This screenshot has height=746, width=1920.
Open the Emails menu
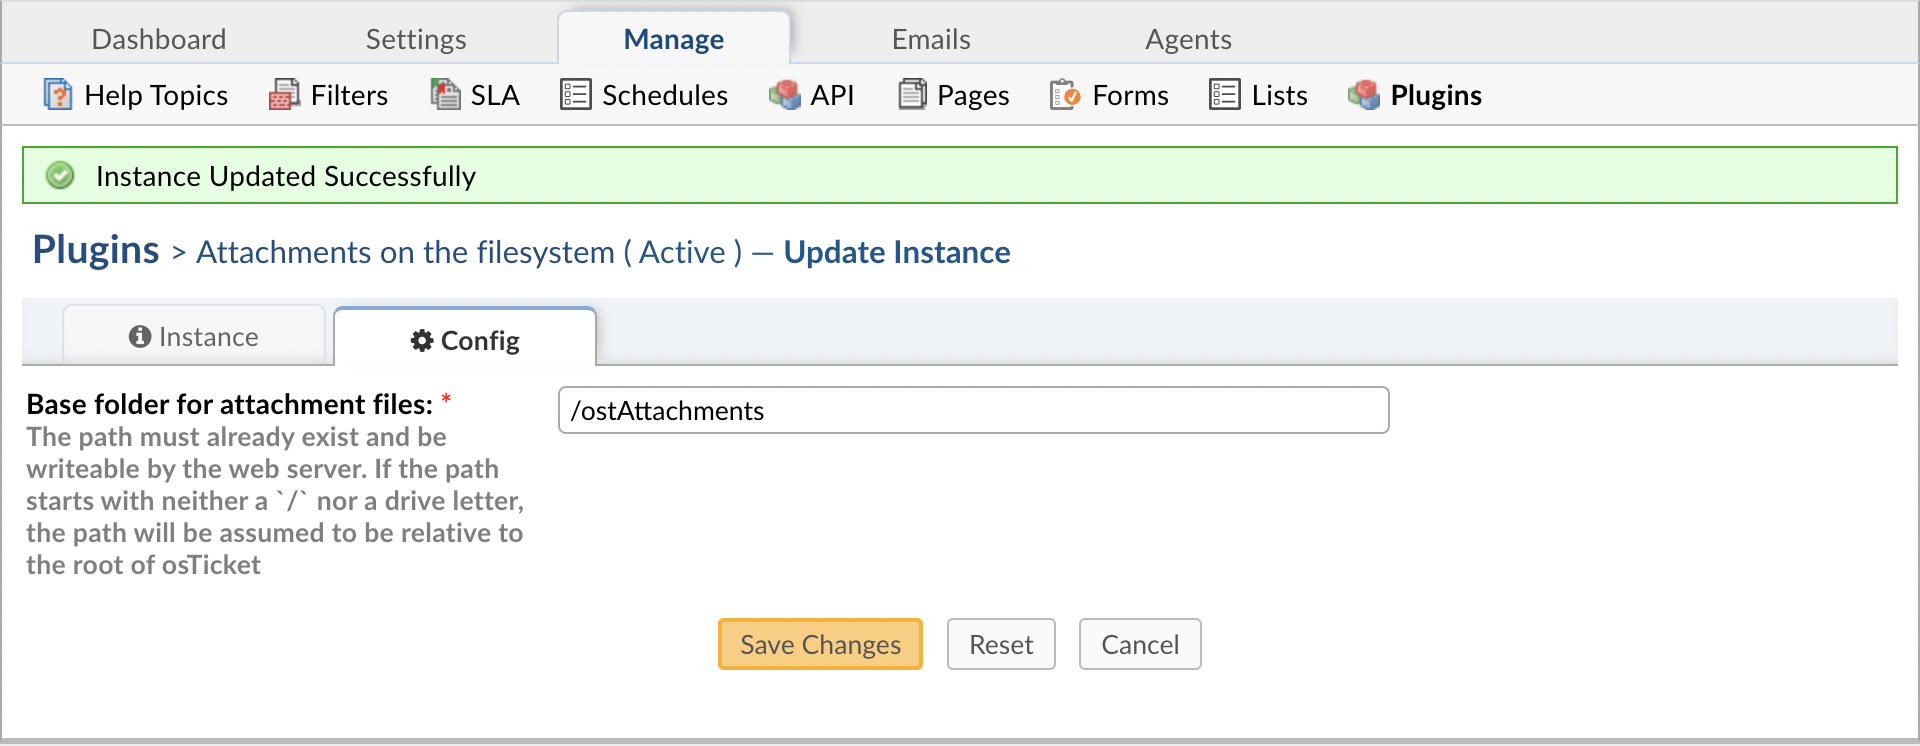[931, 39]
